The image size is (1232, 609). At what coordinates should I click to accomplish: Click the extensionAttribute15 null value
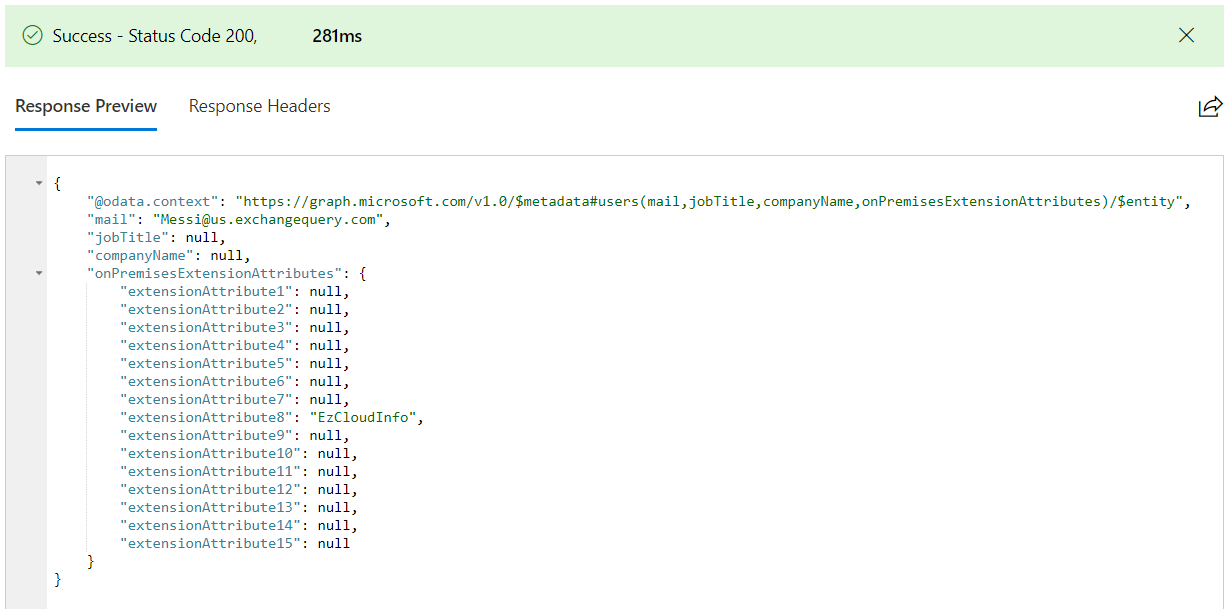point(333,543)
